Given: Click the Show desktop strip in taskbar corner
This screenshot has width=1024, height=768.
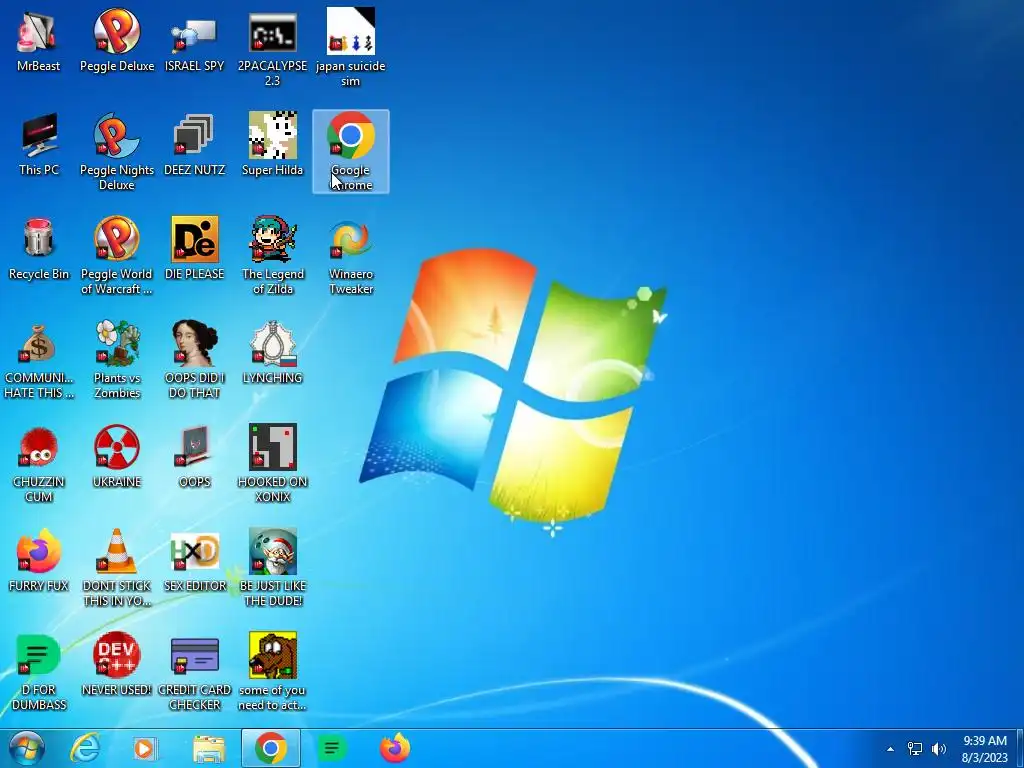Looking at the screenshot, I should tap(1019, 748).
